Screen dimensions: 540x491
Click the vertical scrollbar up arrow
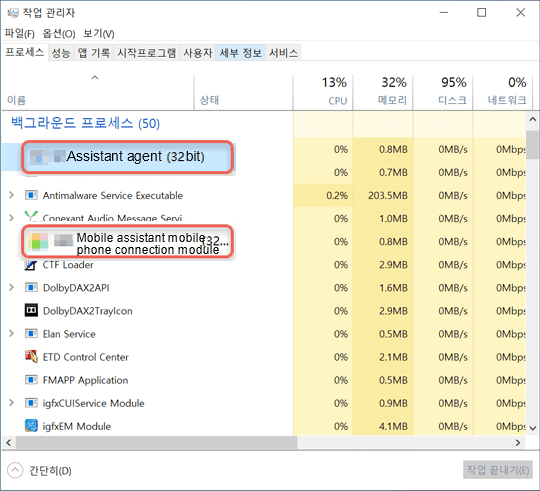532,120
